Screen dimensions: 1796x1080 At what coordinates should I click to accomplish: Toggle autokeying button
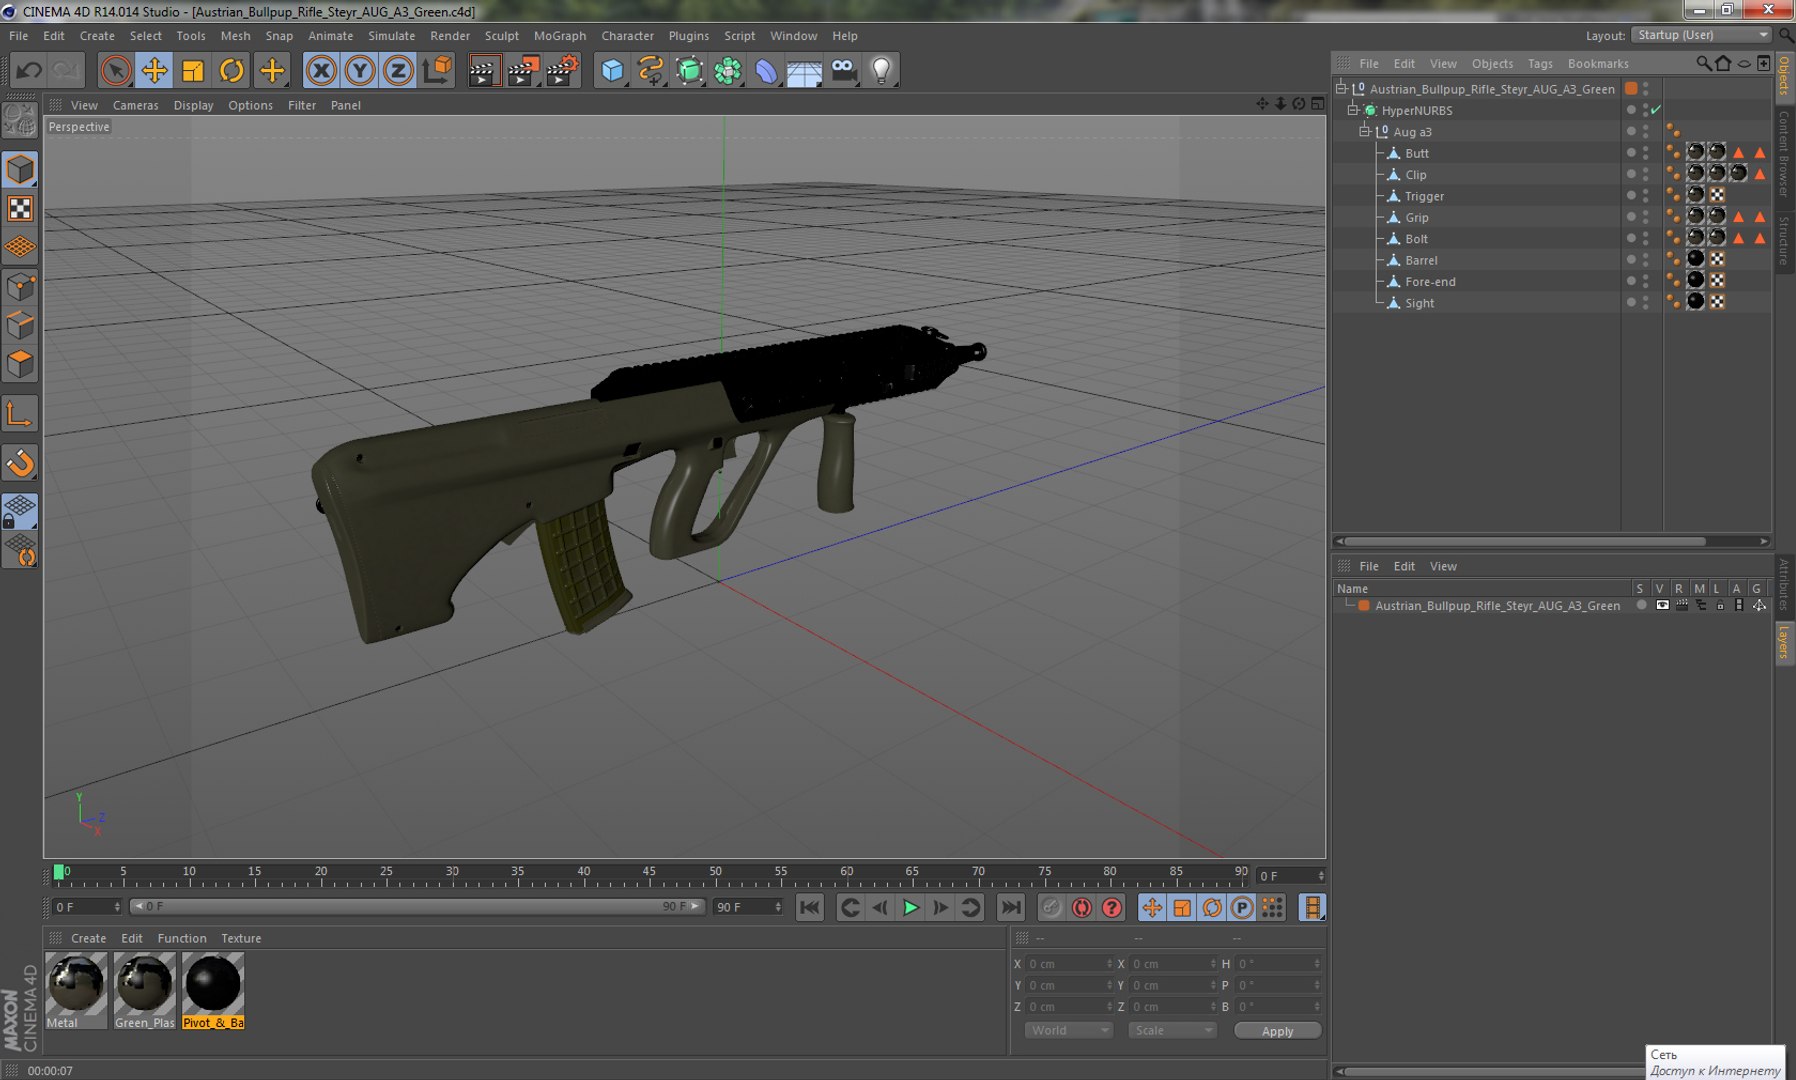[1081, 908]
